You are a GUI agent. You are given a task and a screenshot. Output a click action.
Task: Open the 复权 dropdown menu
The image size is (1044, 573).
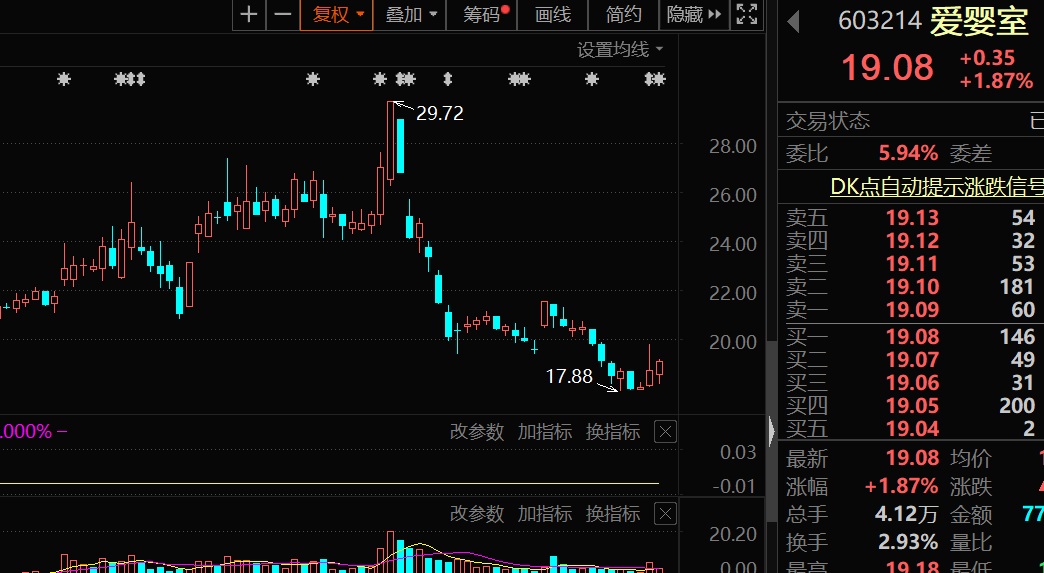coord(336,14)
